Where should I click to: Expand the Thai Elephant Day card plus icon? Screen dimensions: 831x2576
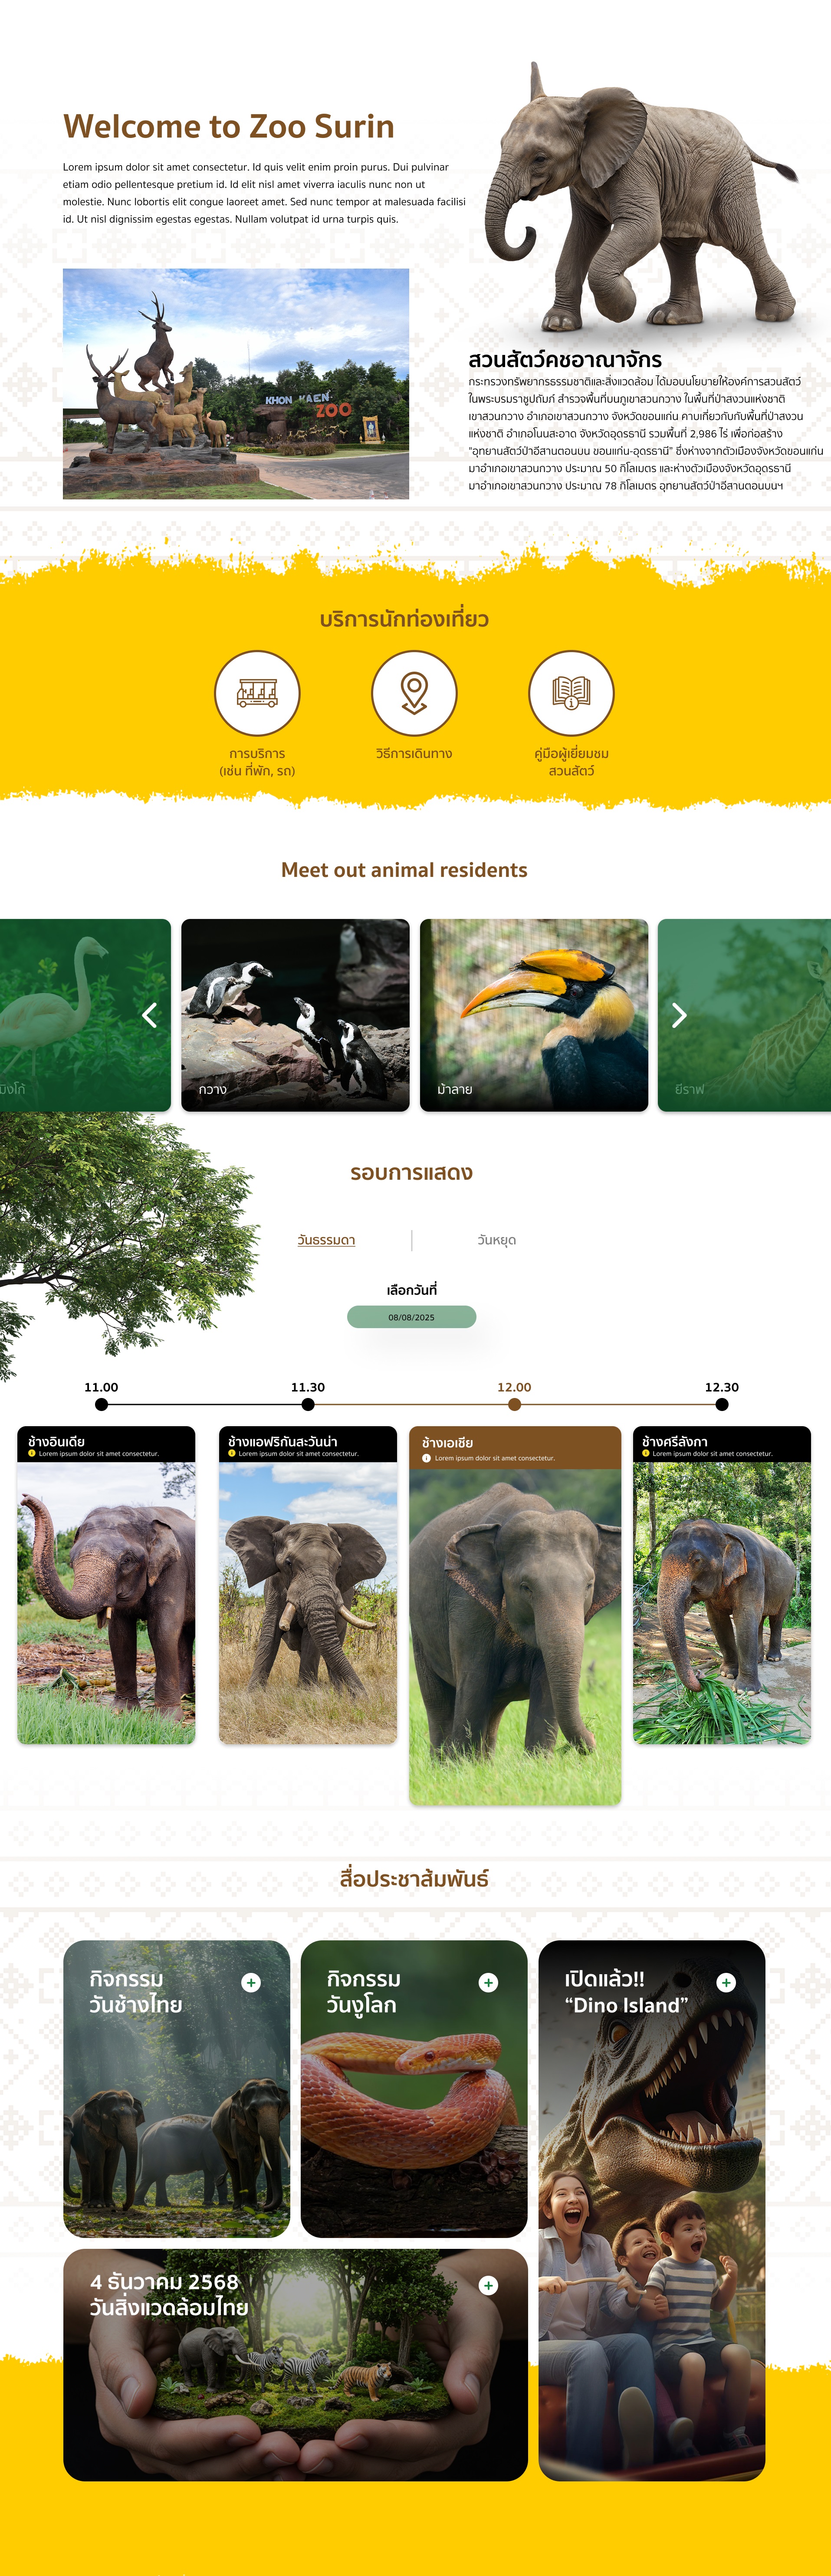(x=251, y=1982)
